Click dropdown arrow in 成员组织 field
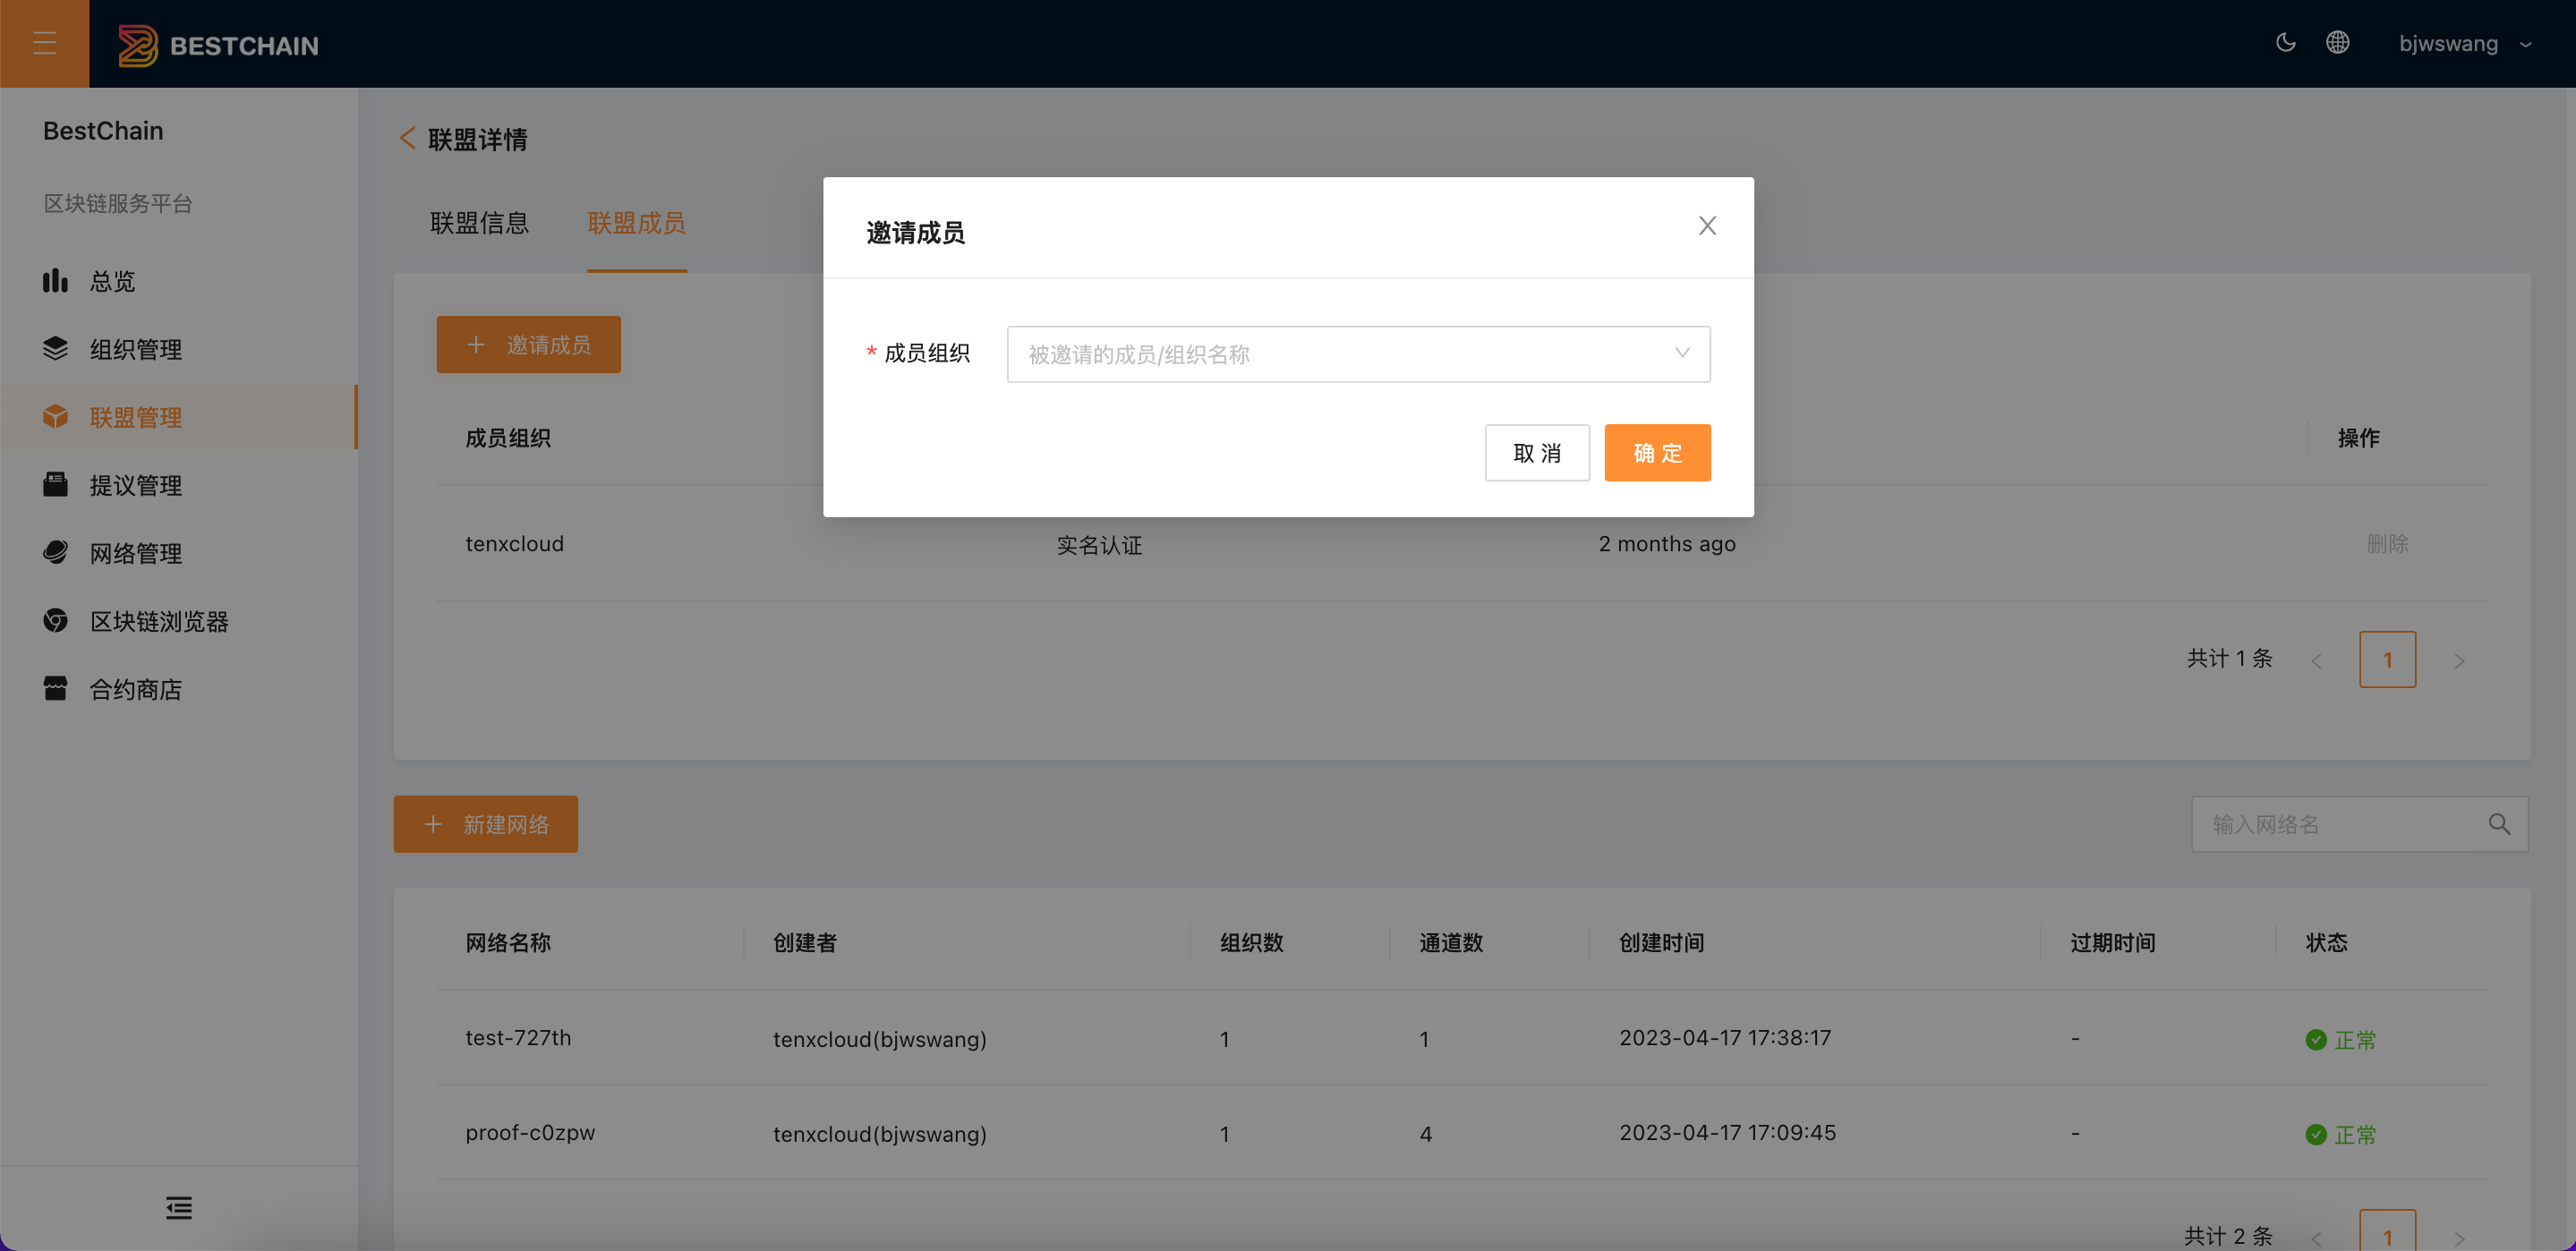 point(1682,353)
